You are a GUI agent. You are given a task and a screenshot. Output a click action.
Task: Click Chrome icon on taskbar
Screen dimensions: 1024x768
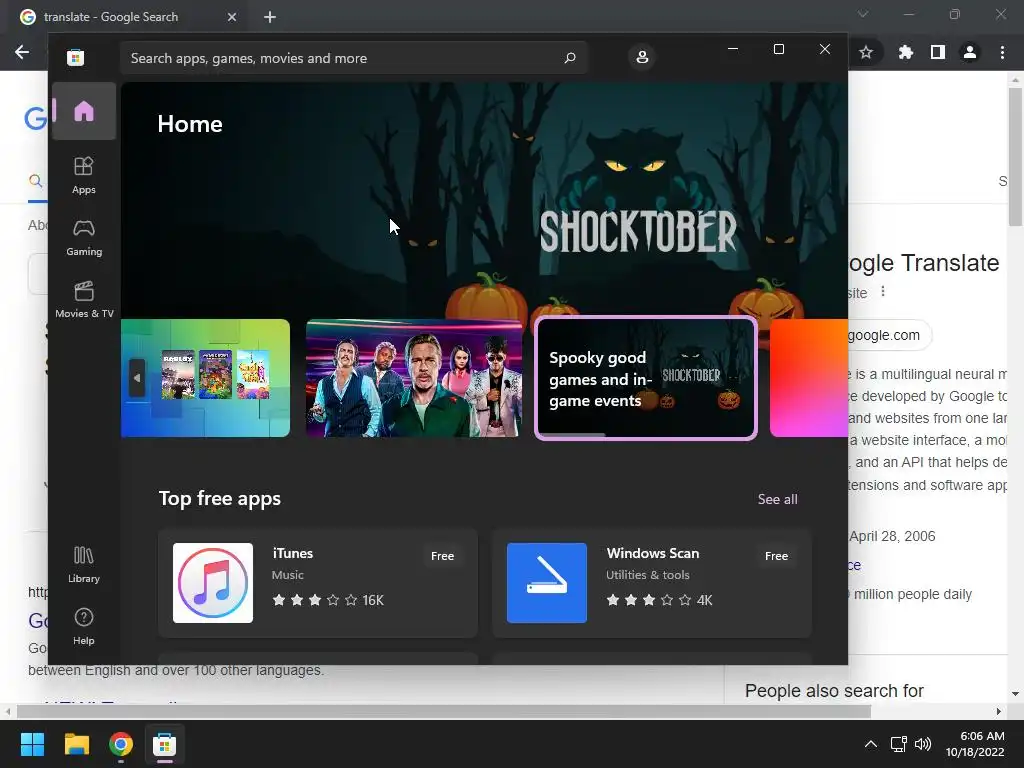pos(121,744)
